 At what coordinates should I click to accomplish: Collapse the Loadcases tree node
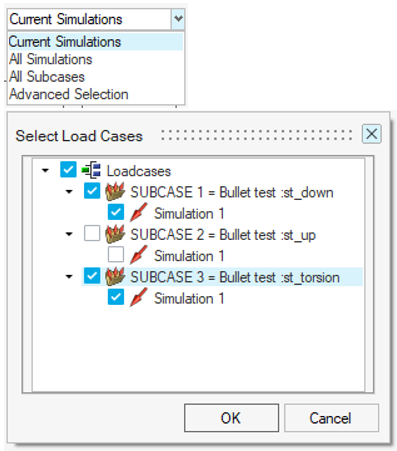(x=45, y=171)
